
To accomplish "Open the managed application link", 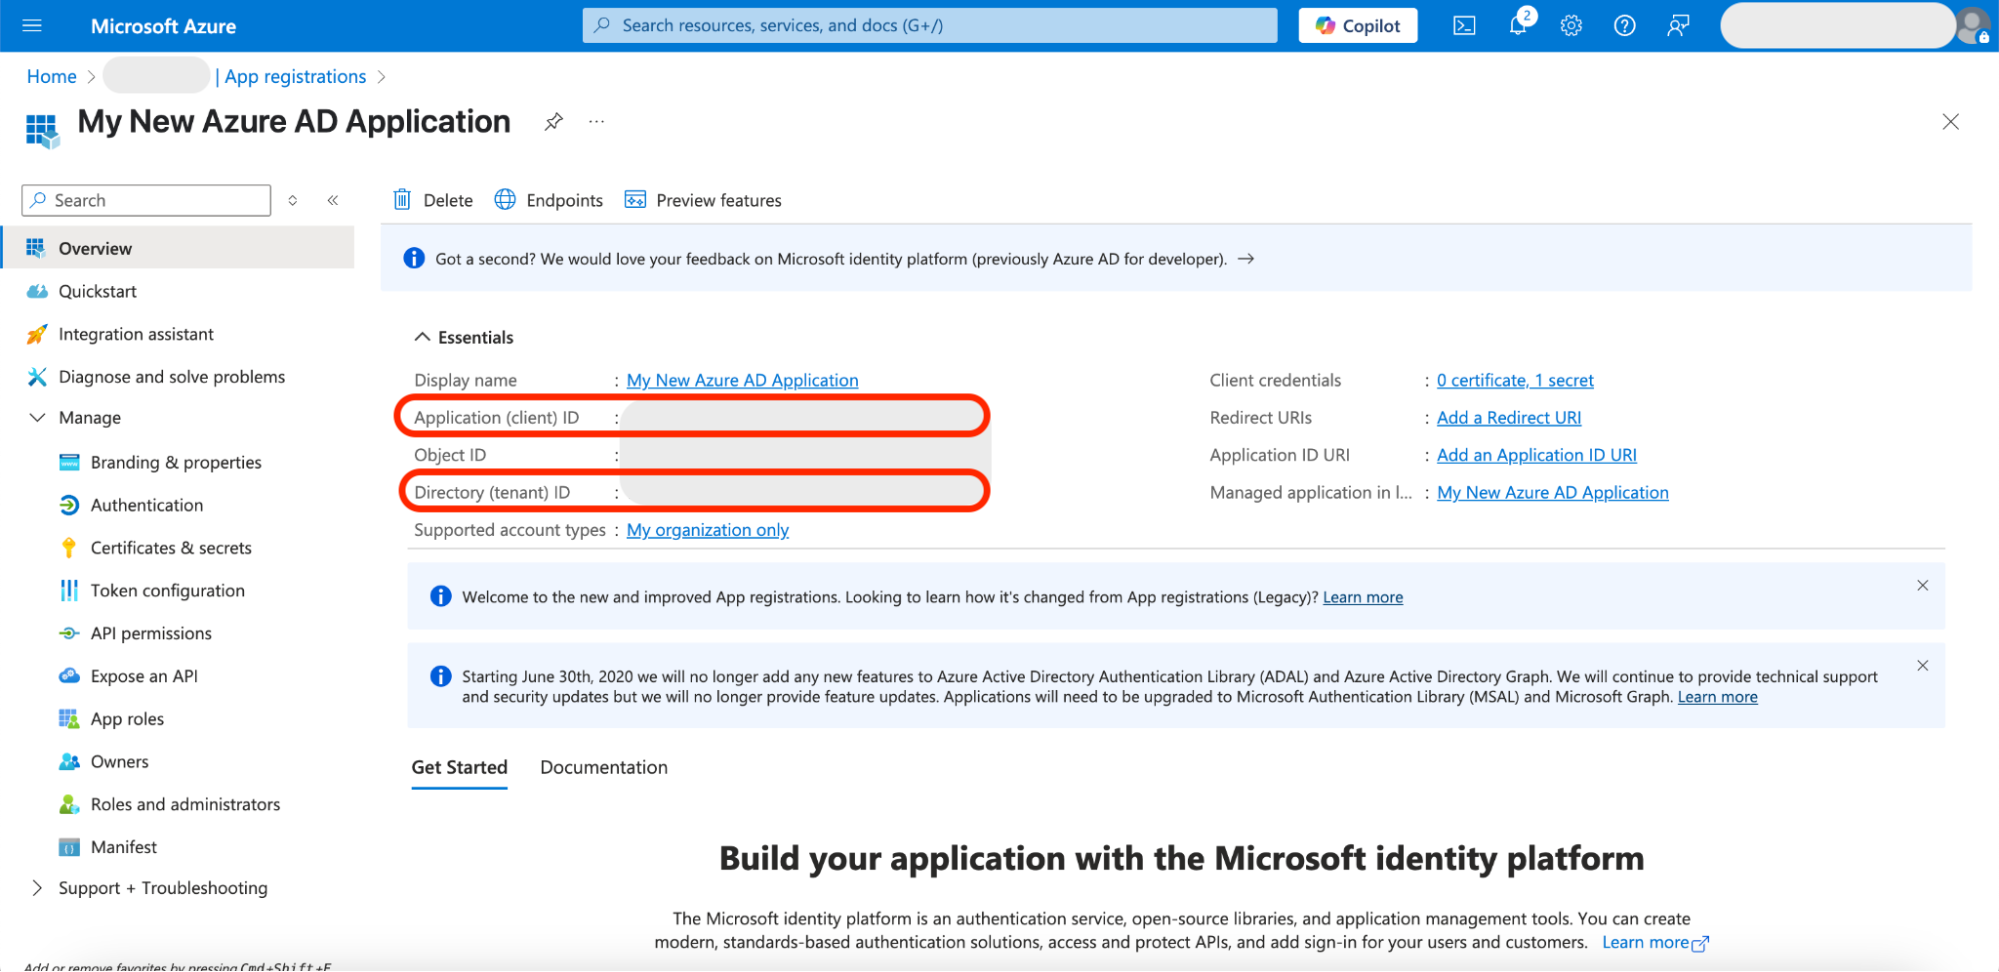I will coord(1553,492).
